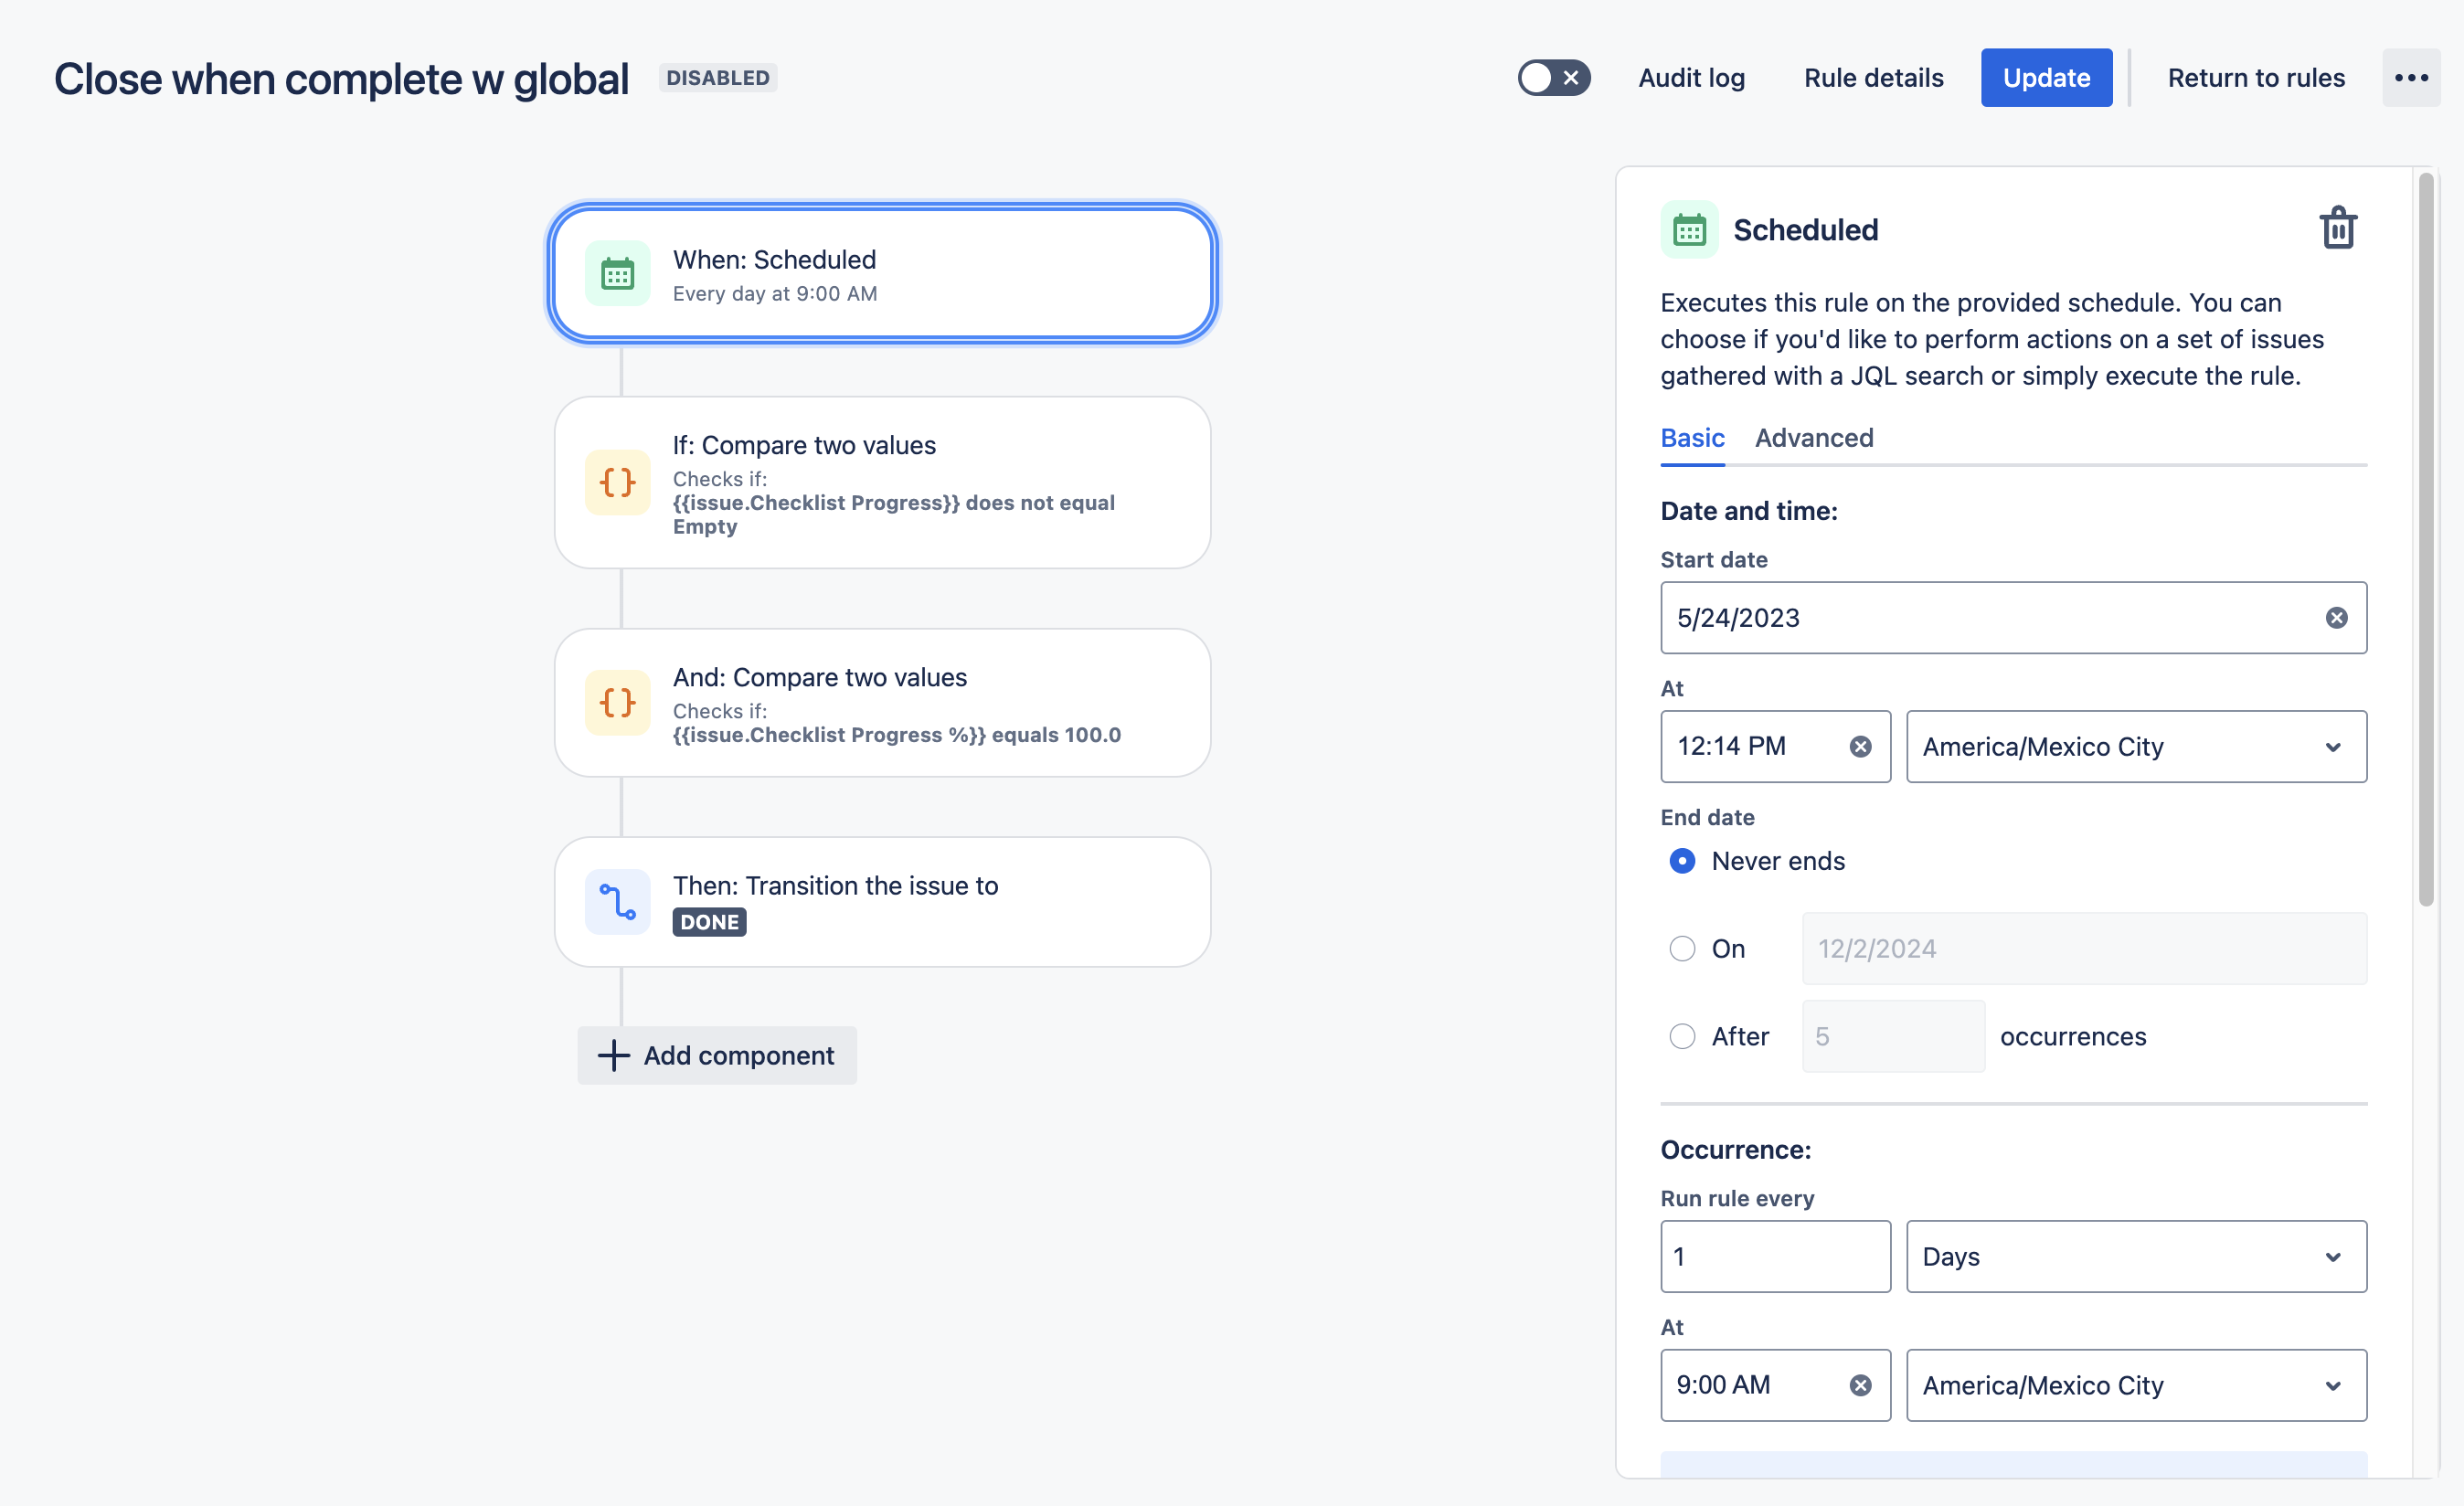The width and height of the screenshot is (2464, 1506).
Task: Click Add component below the rule
Action: pos(717,1055)
